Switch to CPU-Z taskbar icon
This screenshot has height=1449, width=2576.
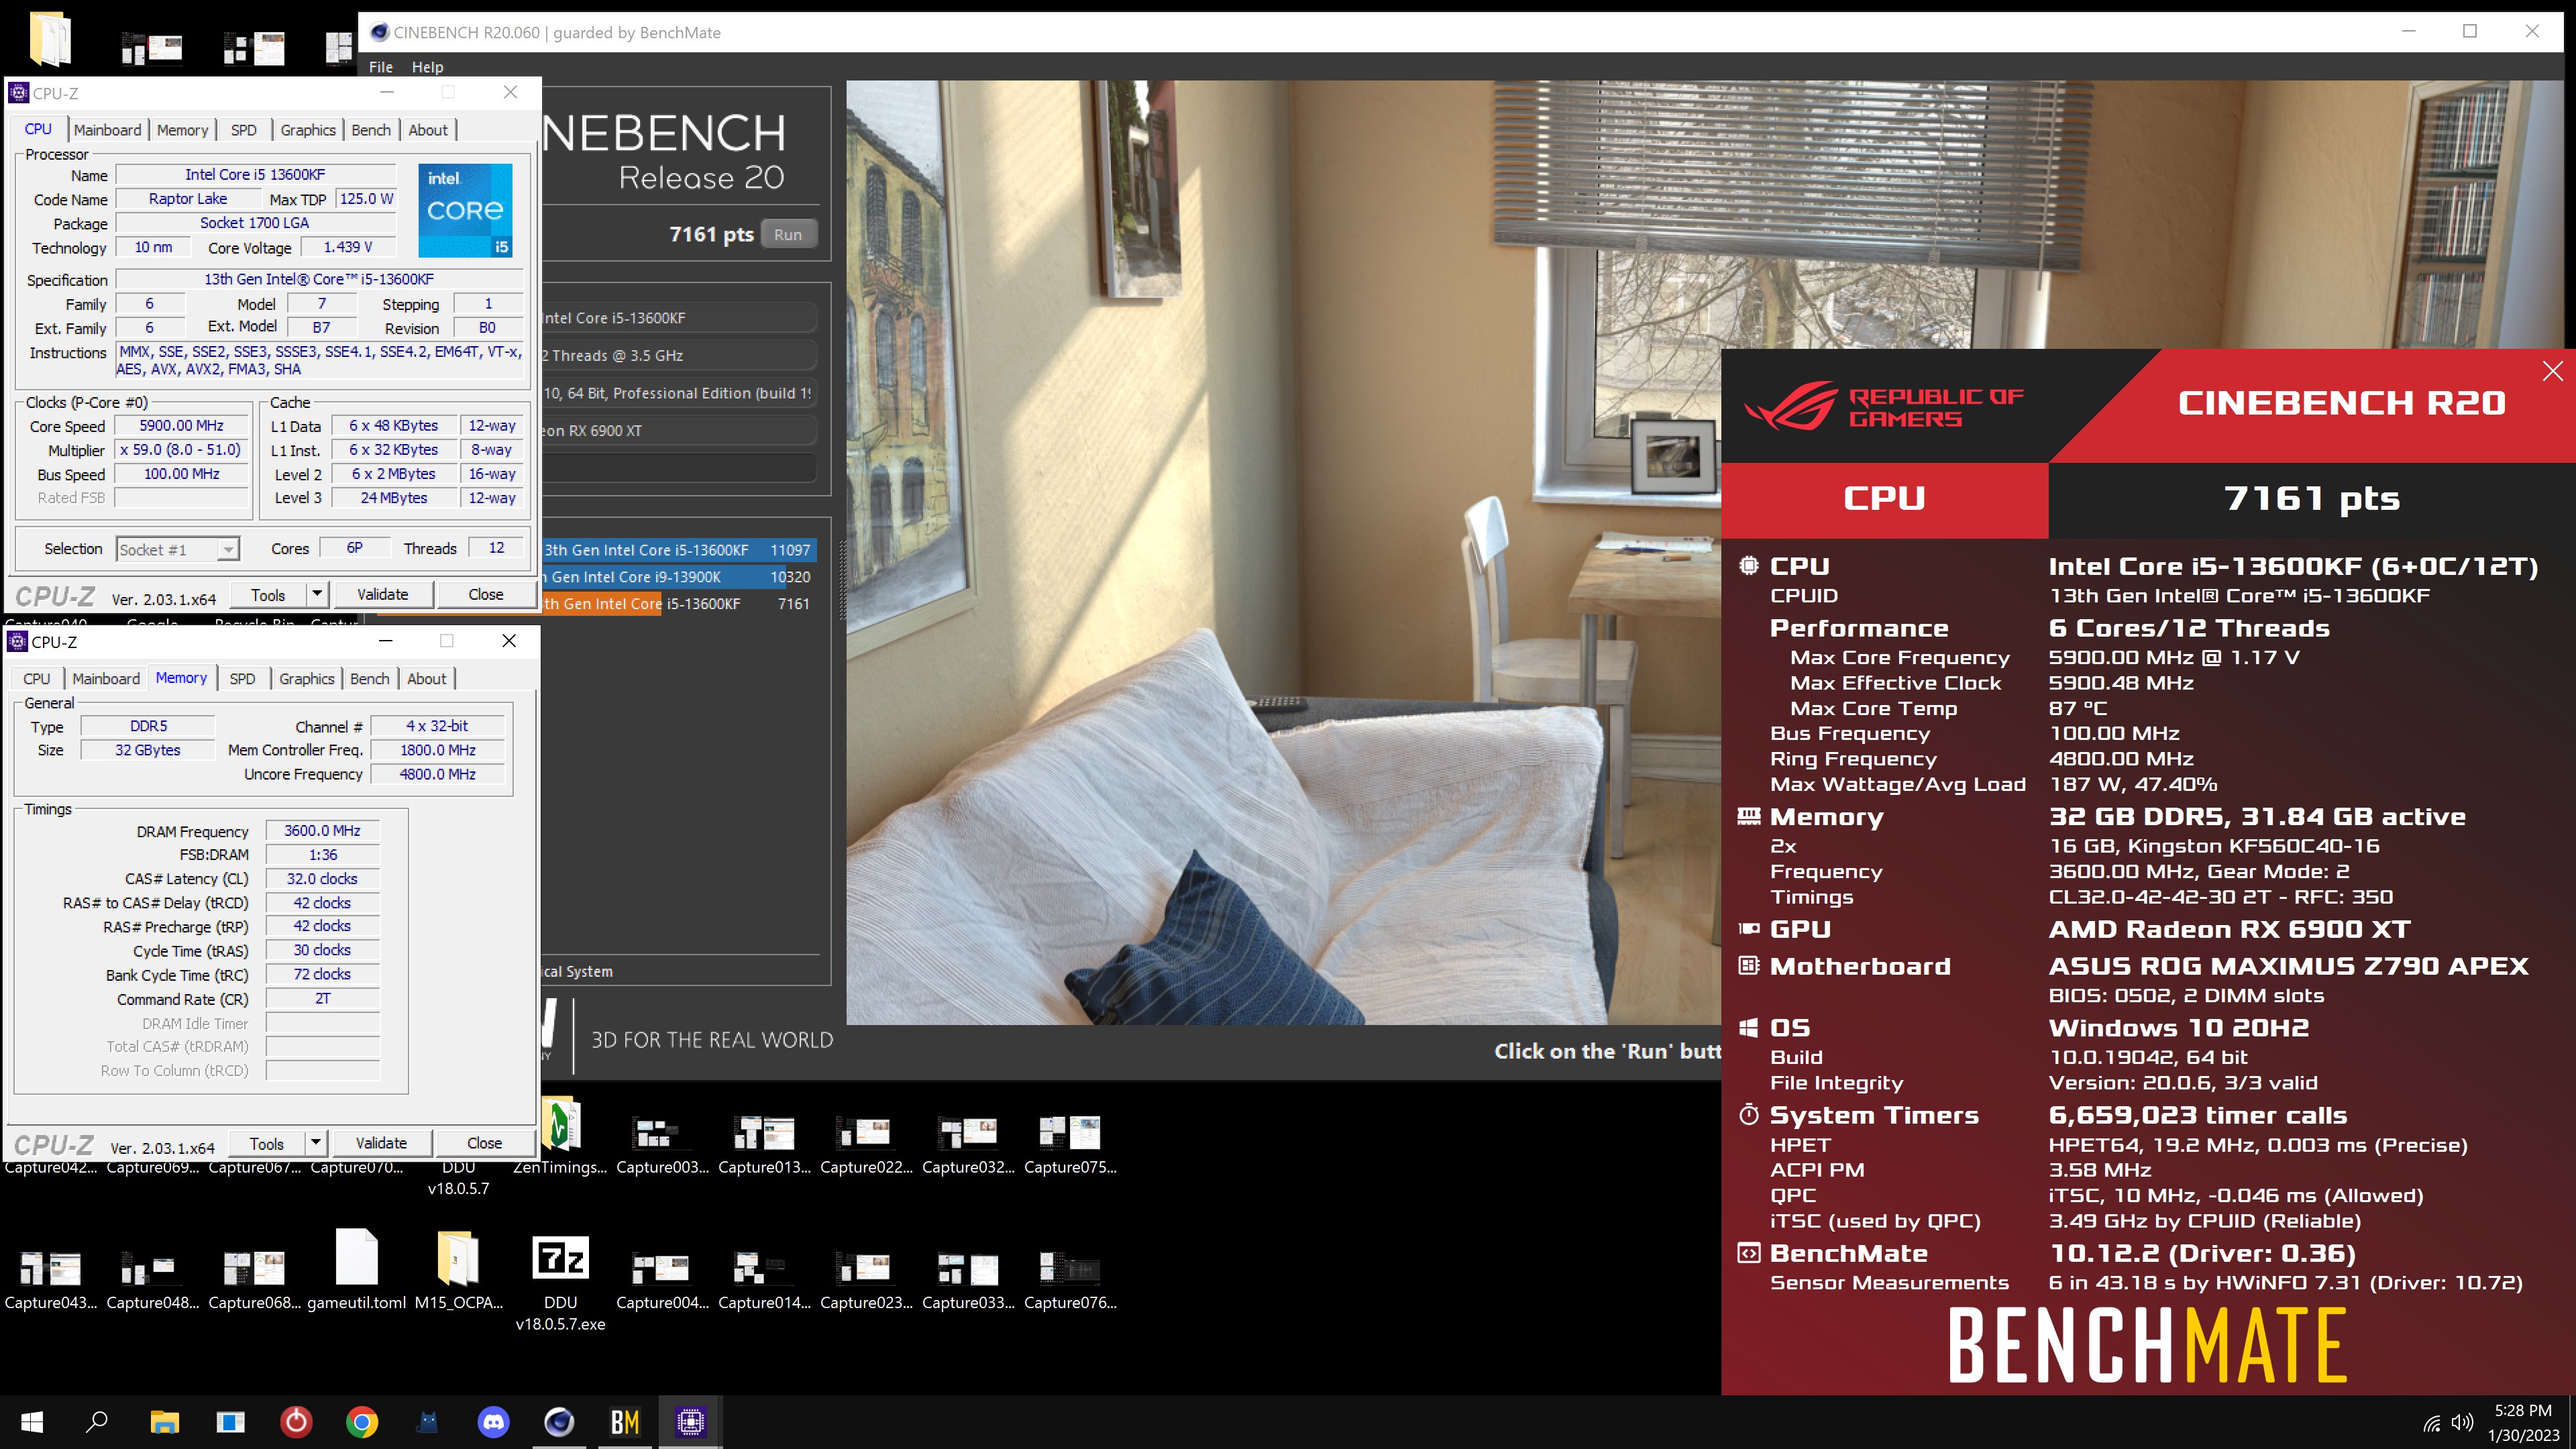click(x=691, y=1421)
